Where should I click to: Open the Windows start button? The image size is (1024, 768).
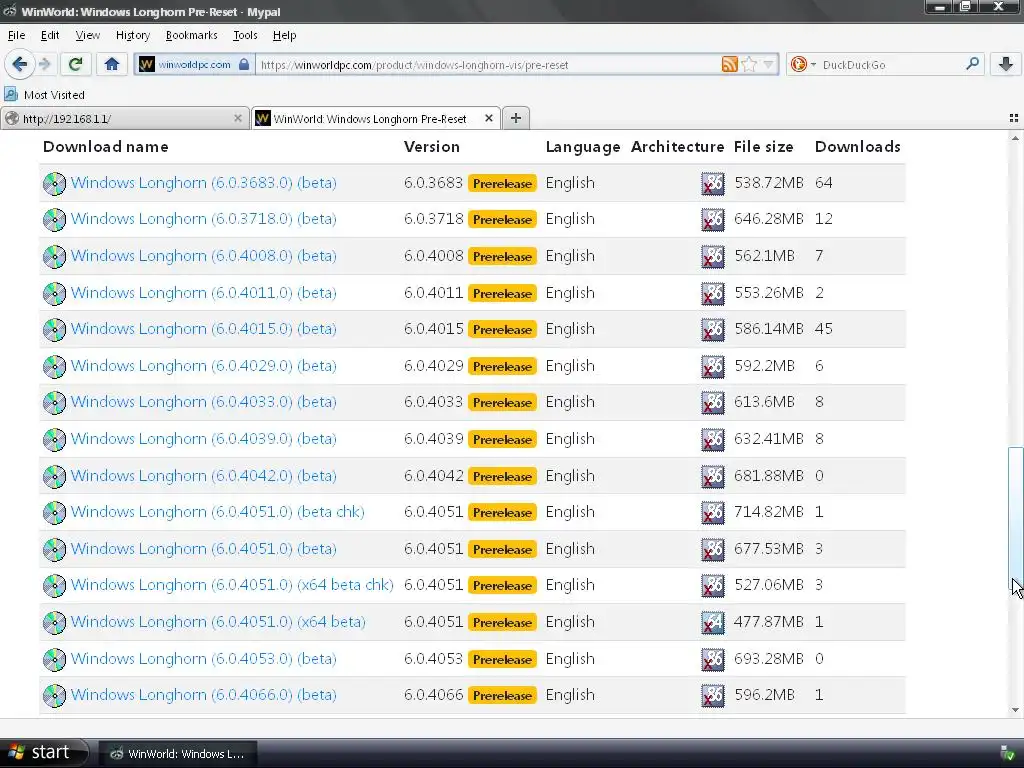tap(43, 753)
